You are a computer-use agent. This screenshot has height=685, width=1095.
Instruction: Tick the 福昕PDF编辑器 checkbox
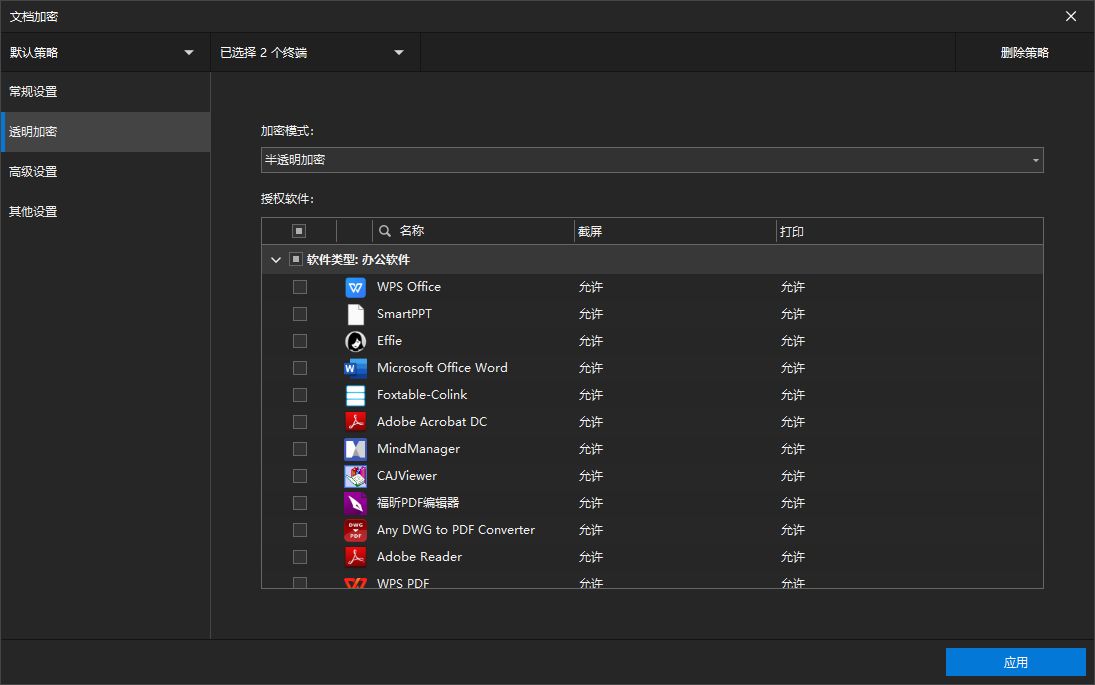pyautogui.click(x=300, y=503)
